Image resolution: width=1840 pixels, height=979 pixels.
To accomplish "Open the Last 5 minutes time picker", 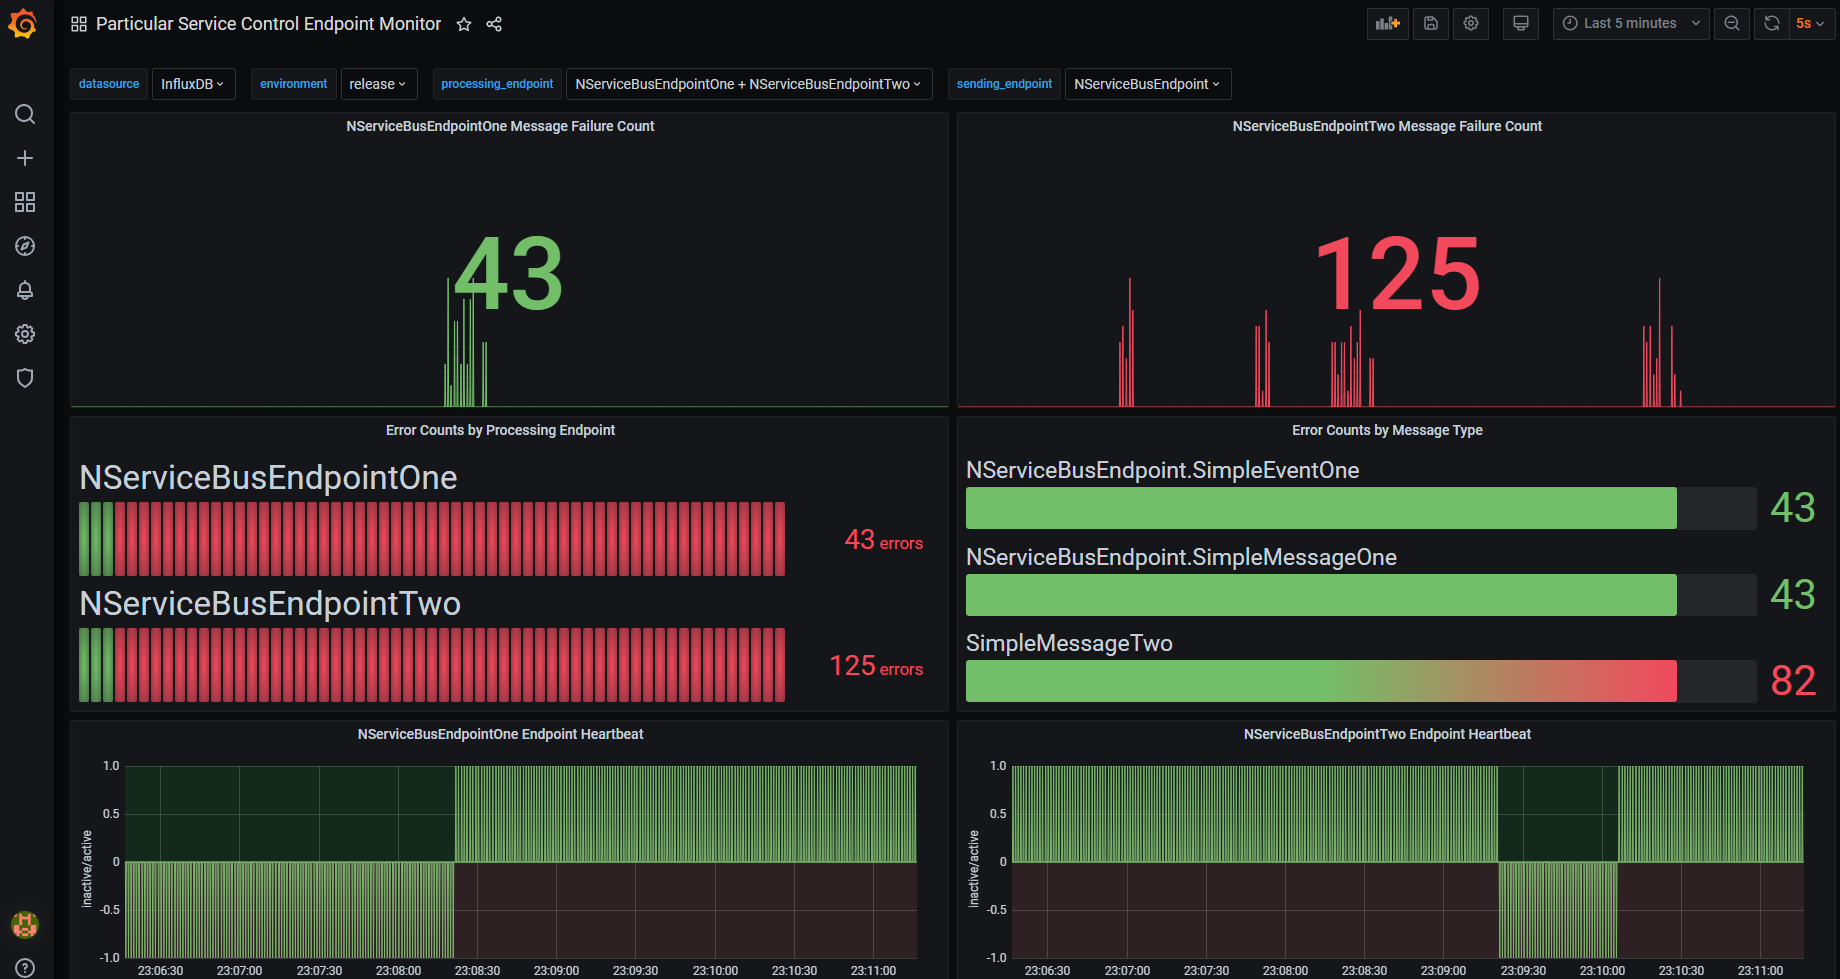I will point(1631,23).
